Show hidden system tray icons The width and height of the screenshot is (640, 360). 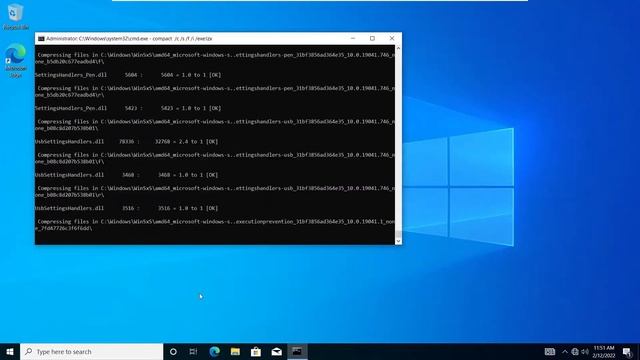click(x=565, y=351)
